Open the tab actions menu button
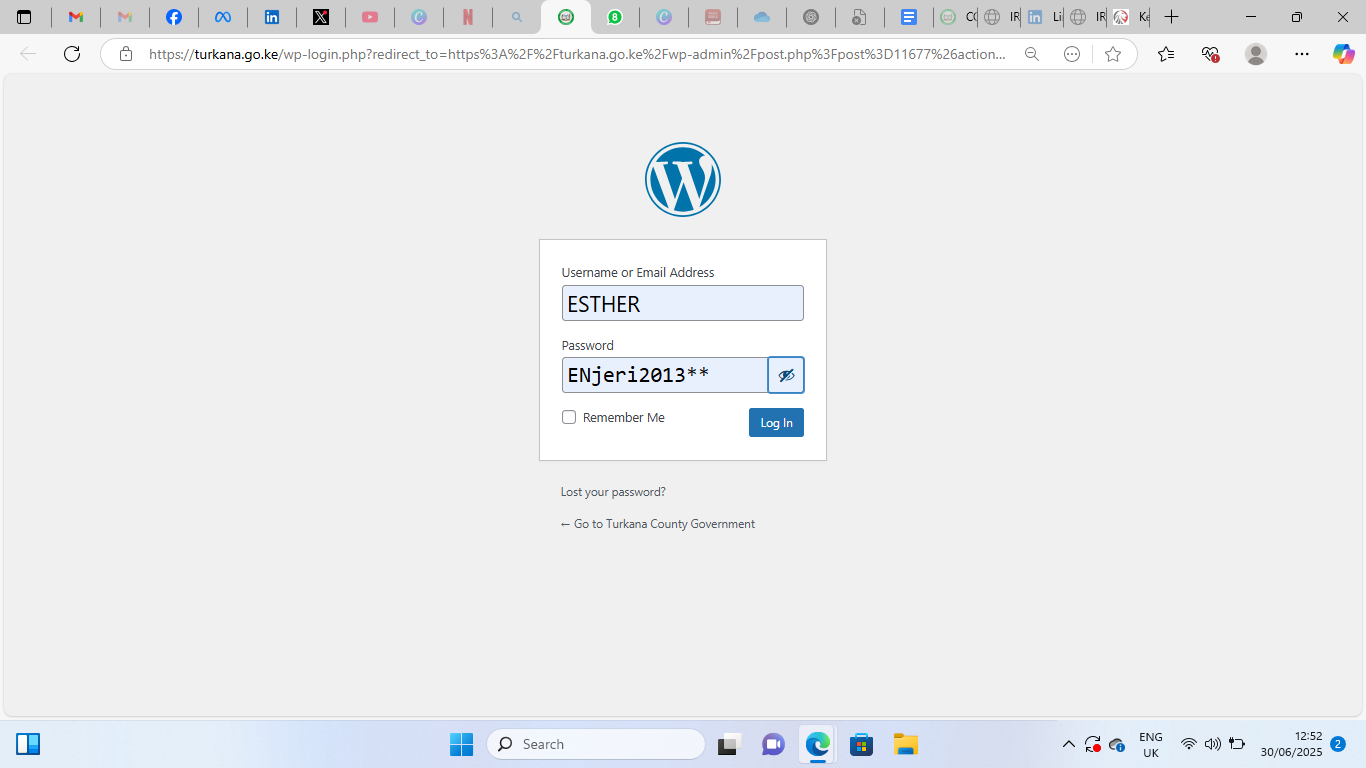Screen dimensions: 1366x768 point(24,17)
